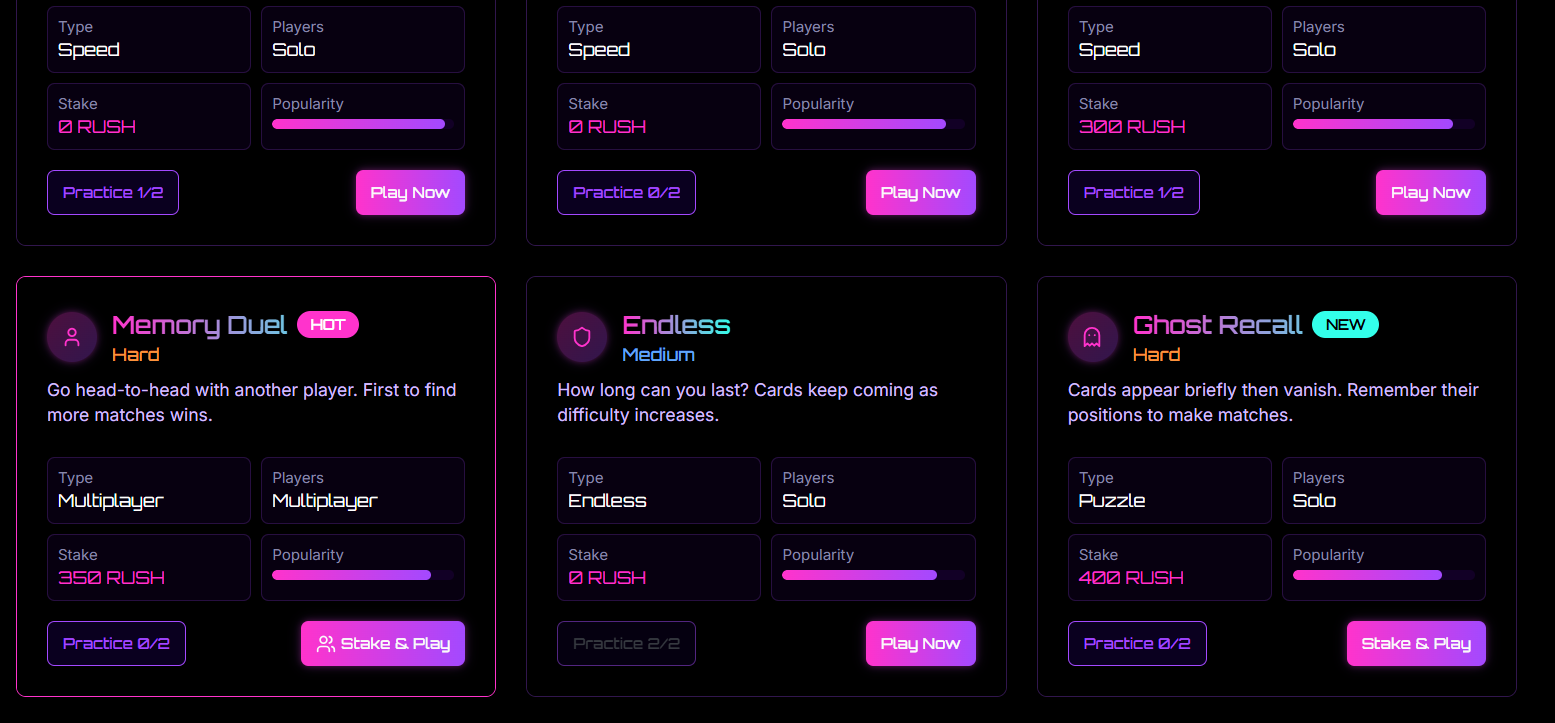Viewport: 1555px width, 723px height.
Task: Click Practice 0/2 in the top middle card
Action: (626, 193)
